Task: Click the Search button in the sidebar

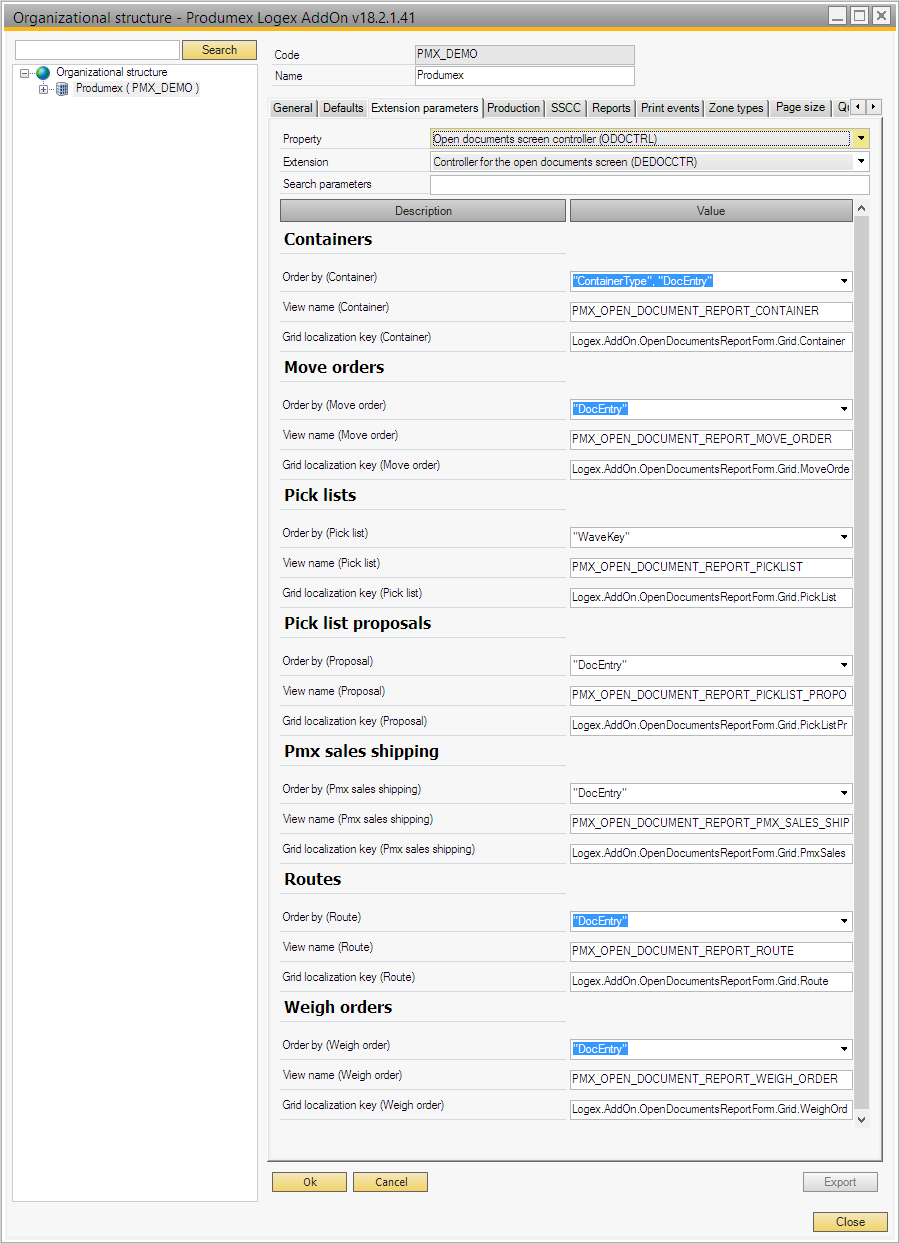Action: point(219,49)
